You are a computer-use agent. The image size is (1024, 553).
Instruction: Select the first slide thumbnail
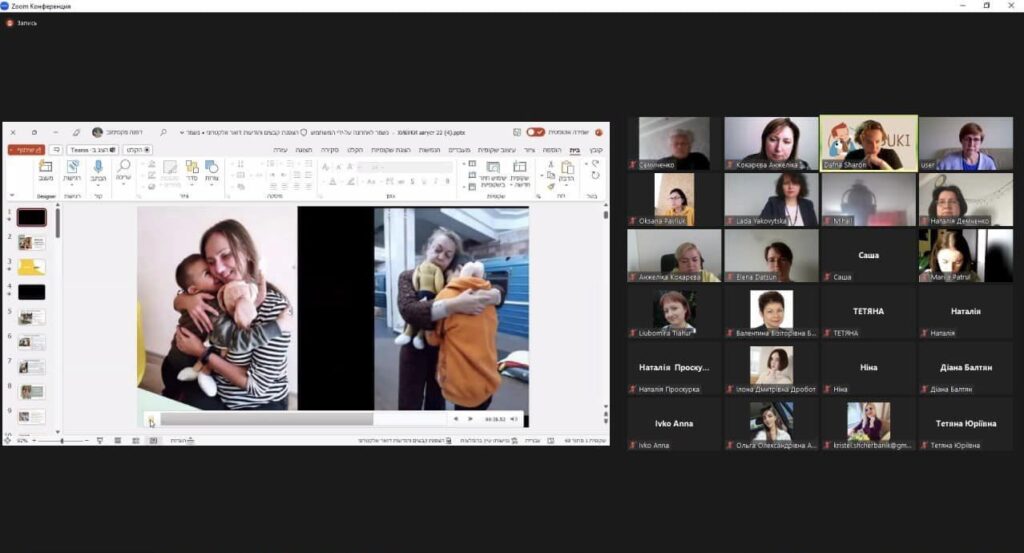pos(32,217)
